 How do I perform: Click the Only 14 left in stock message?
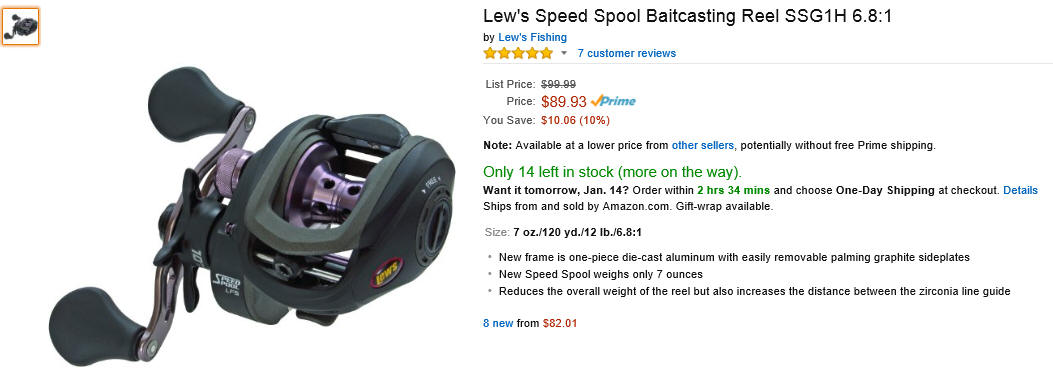coord(612,171)
